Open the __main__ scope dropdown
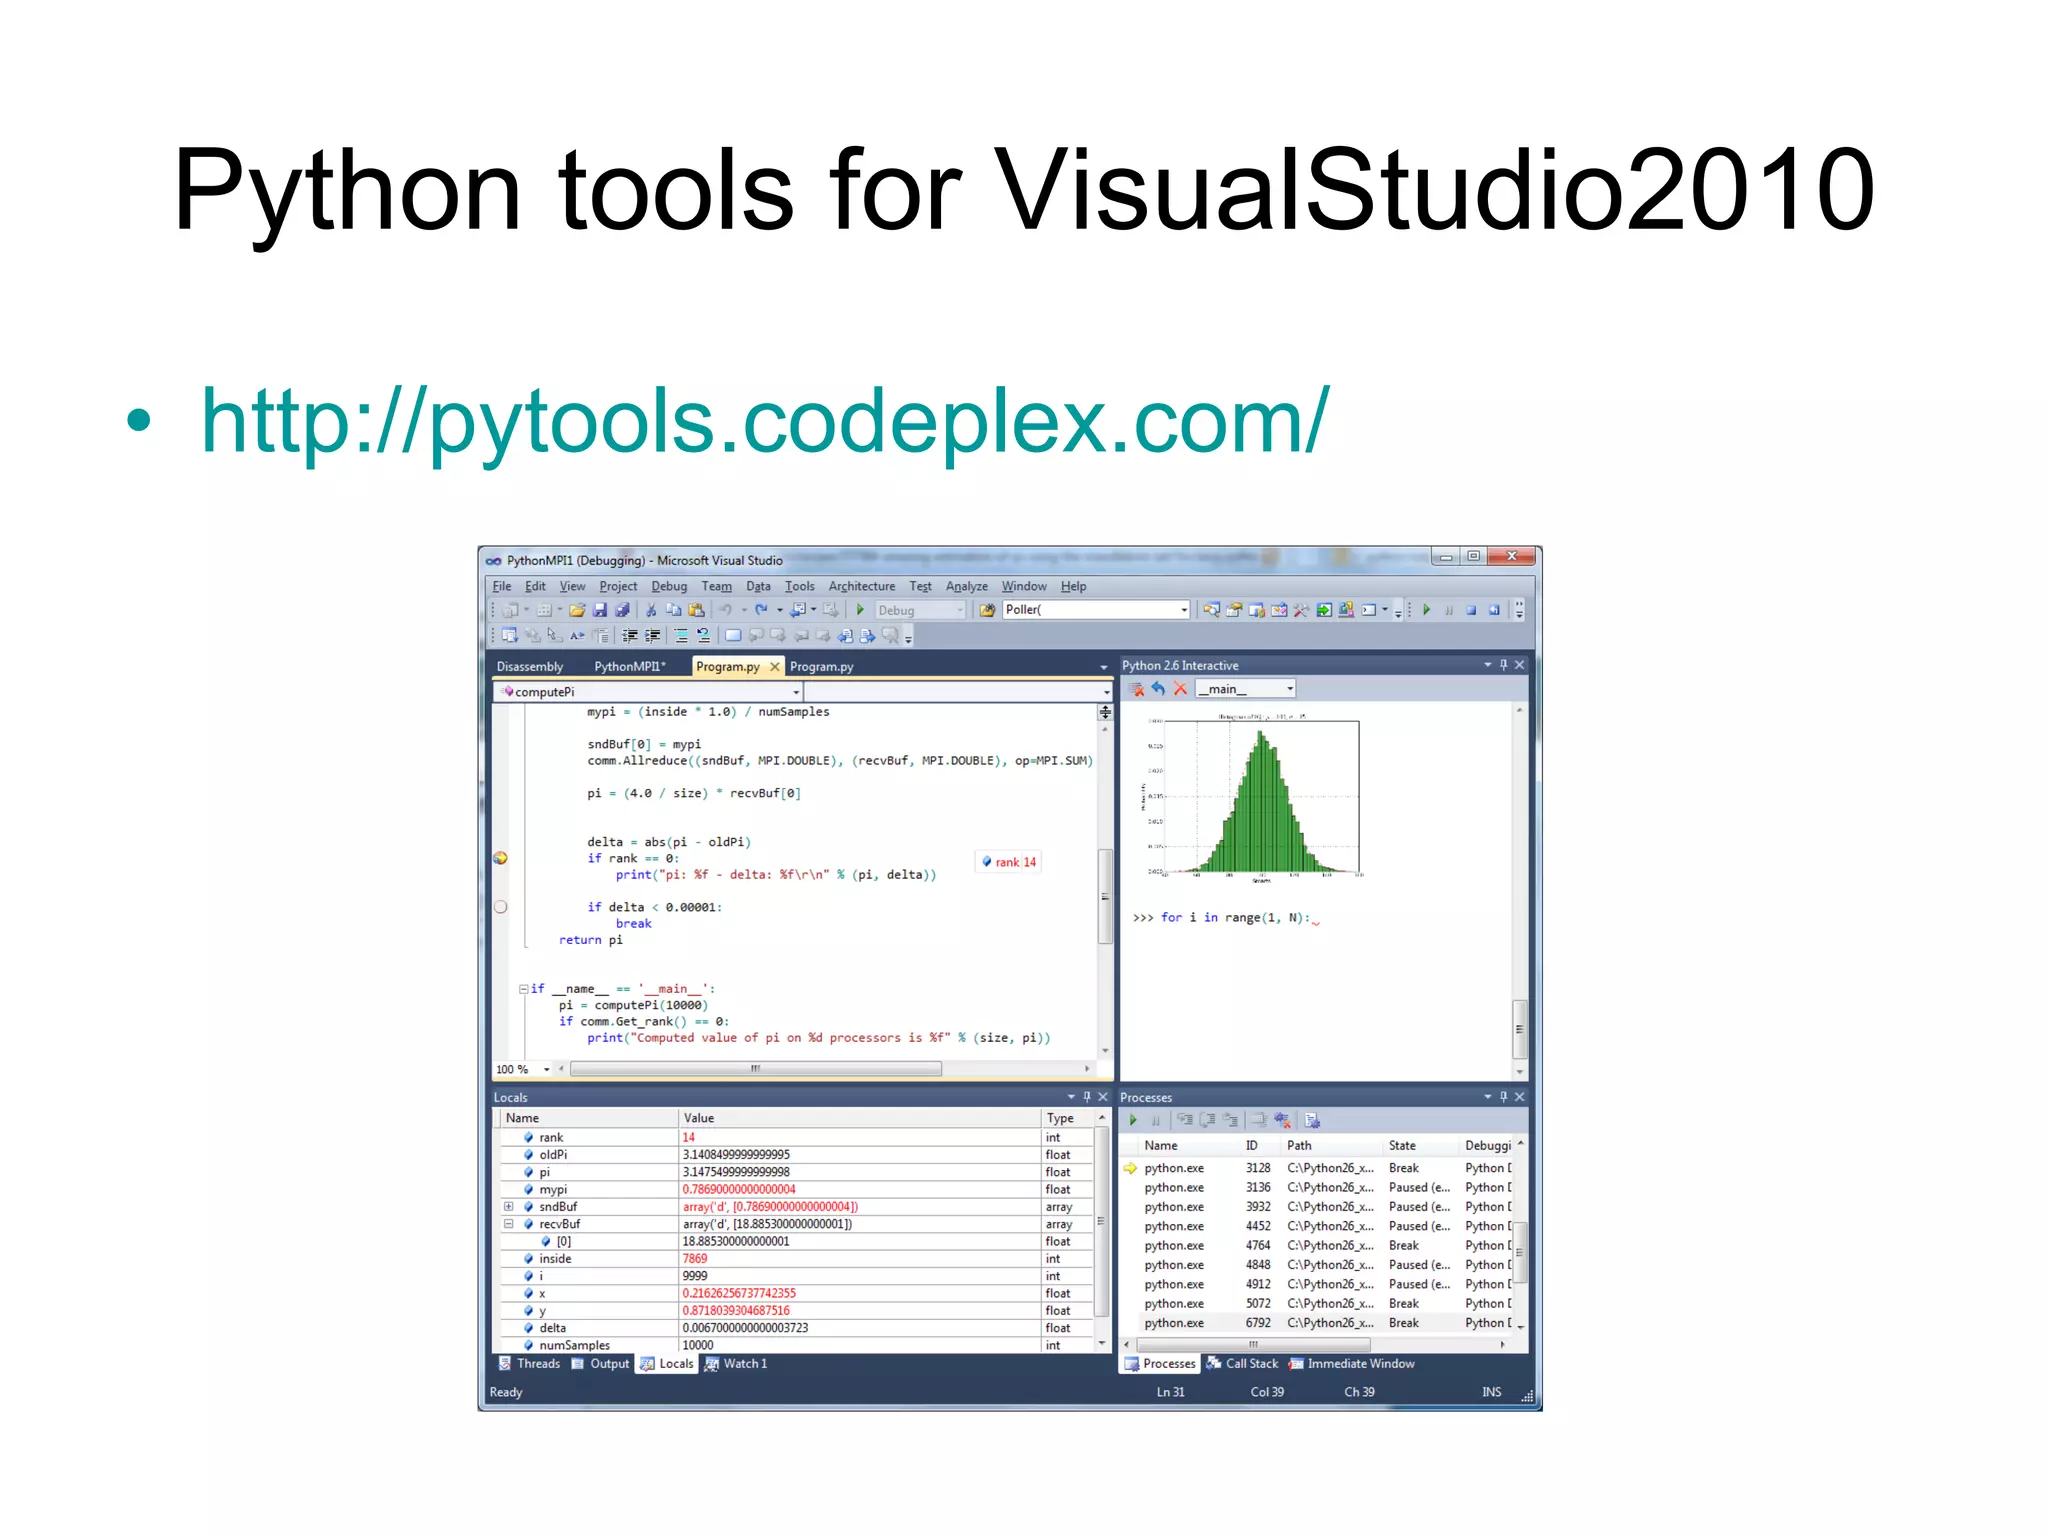 tap(1290, 688)
